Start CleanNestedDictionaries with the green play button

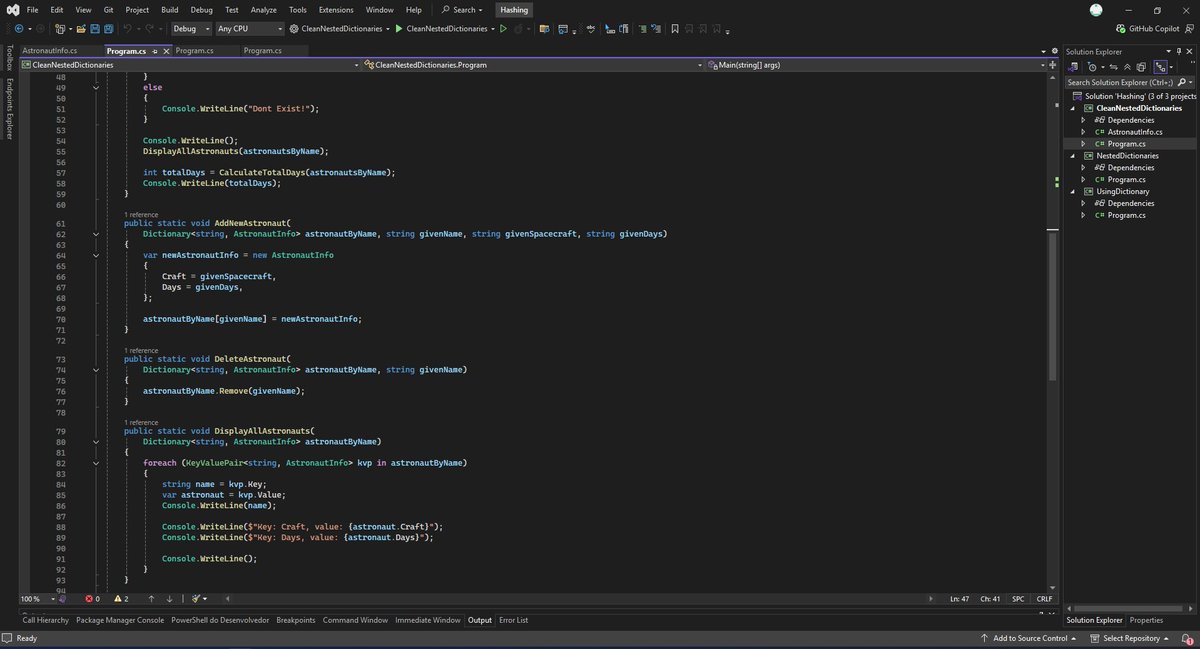click(399, 29)
